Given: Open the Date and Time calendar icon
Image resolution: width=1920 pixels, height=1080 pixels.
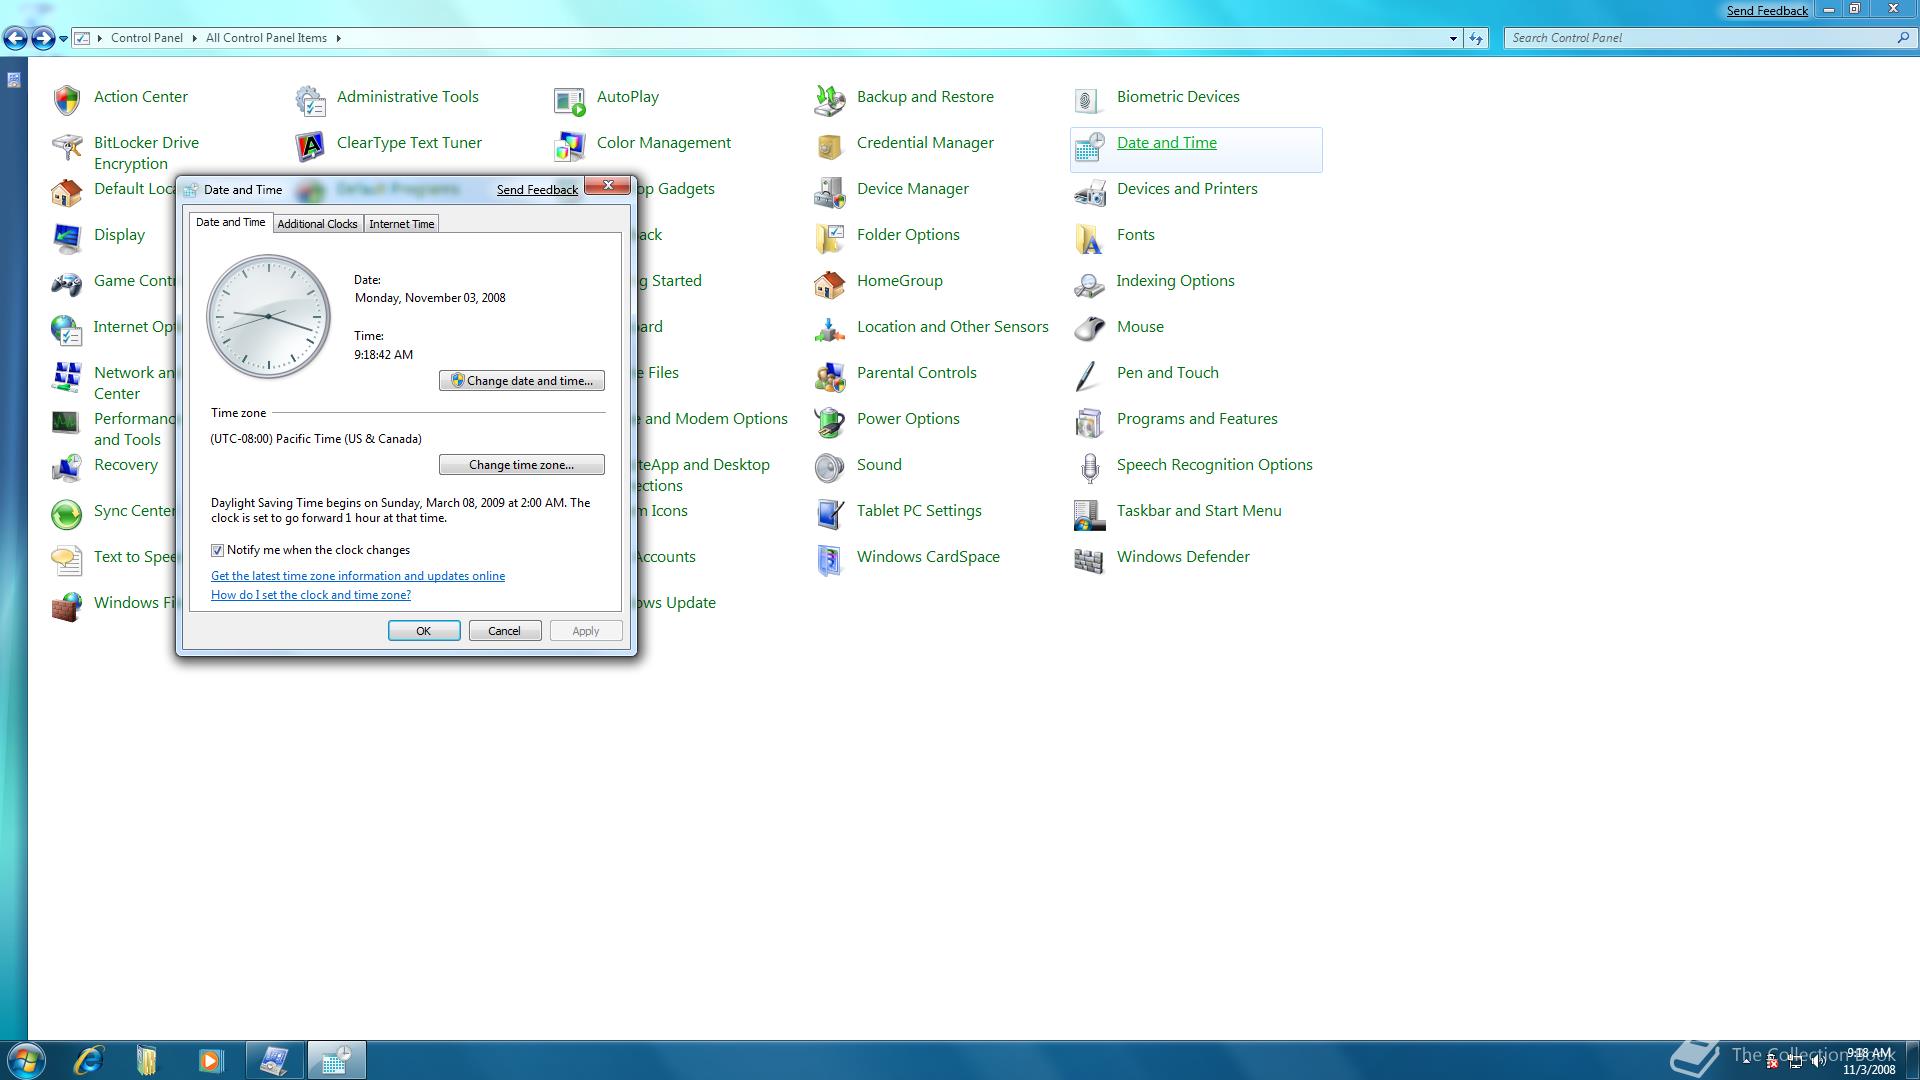Looking at the screenshot, I should [1090, 147].
